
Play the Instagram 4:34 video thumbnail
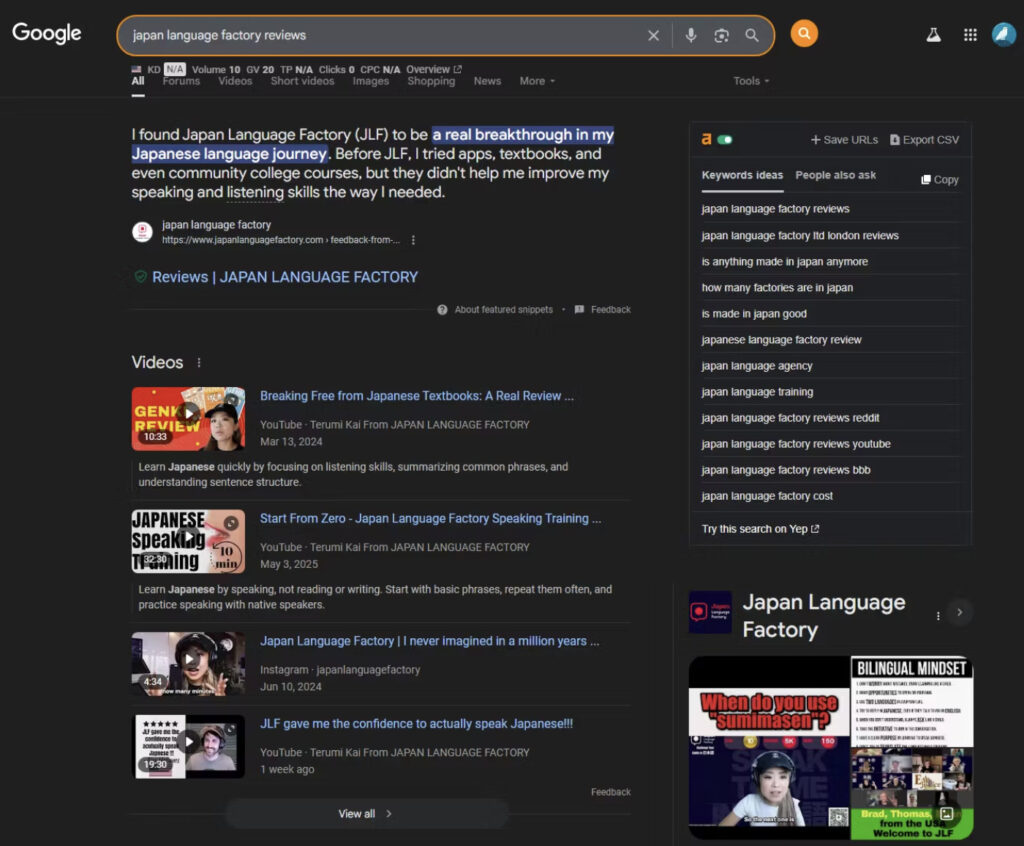pyautogui.click(x=188, y=664)
